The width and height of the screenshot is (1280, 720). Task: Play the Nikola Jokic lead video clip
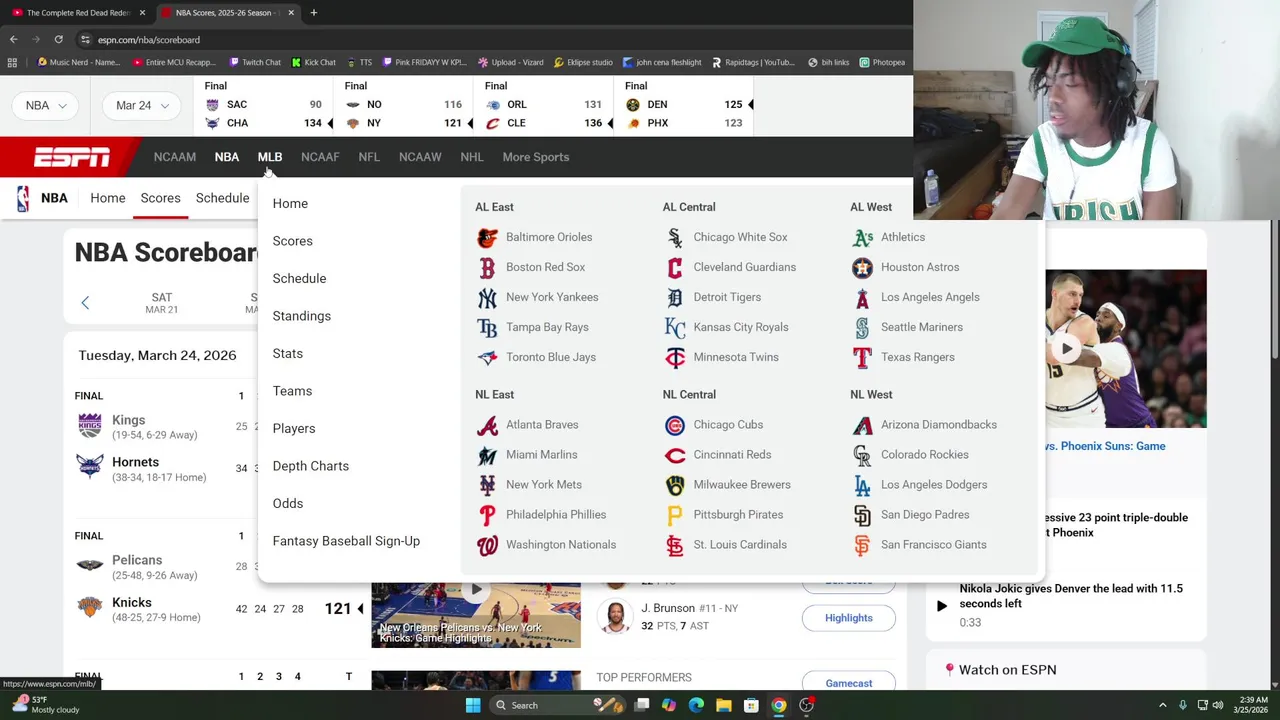(941, 605)
